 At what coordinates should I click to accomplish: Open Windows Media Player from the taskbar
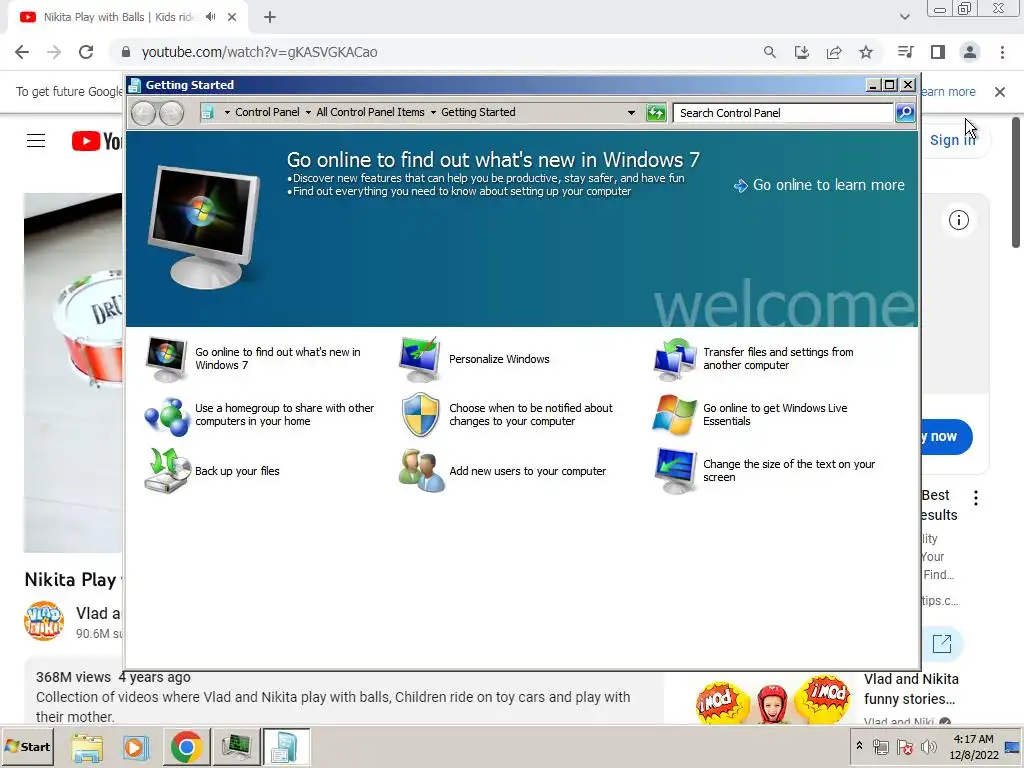[136, 747]
